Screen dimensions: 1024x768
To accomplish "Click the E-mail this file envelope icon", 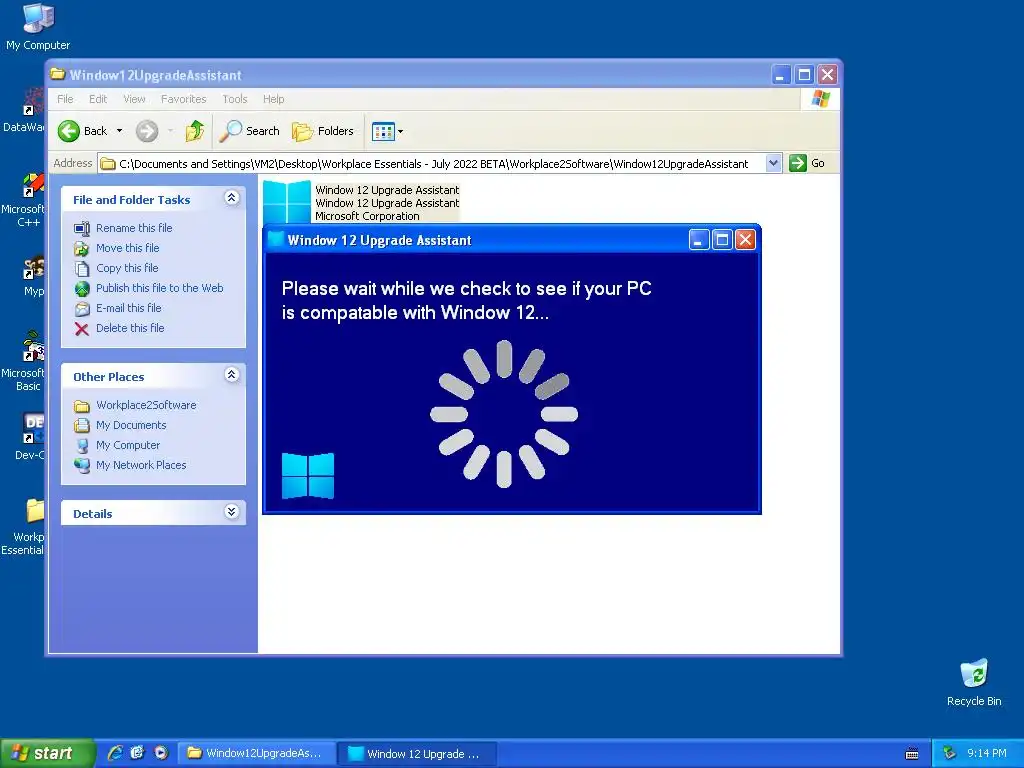I will (82, 308).
